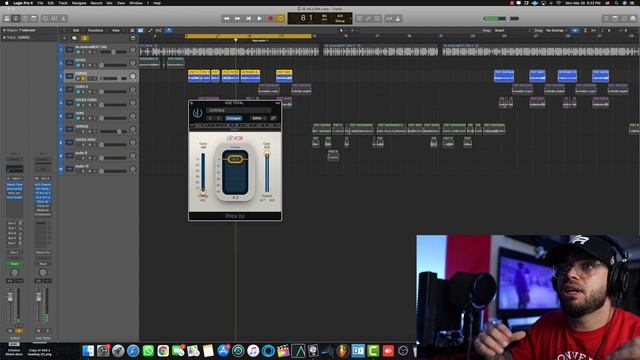
Task: Open Mix menu in the menu bar
Action: (109, 3)
